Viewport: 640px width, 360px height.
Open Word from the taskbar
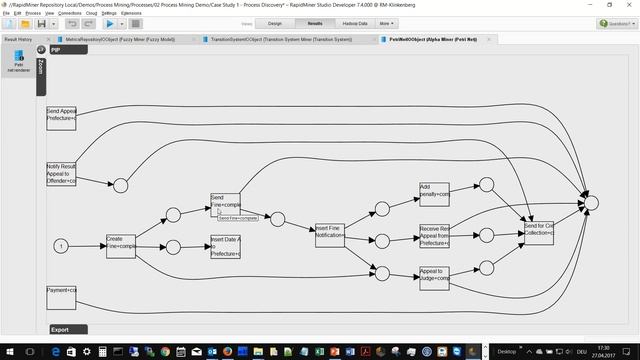350,351
